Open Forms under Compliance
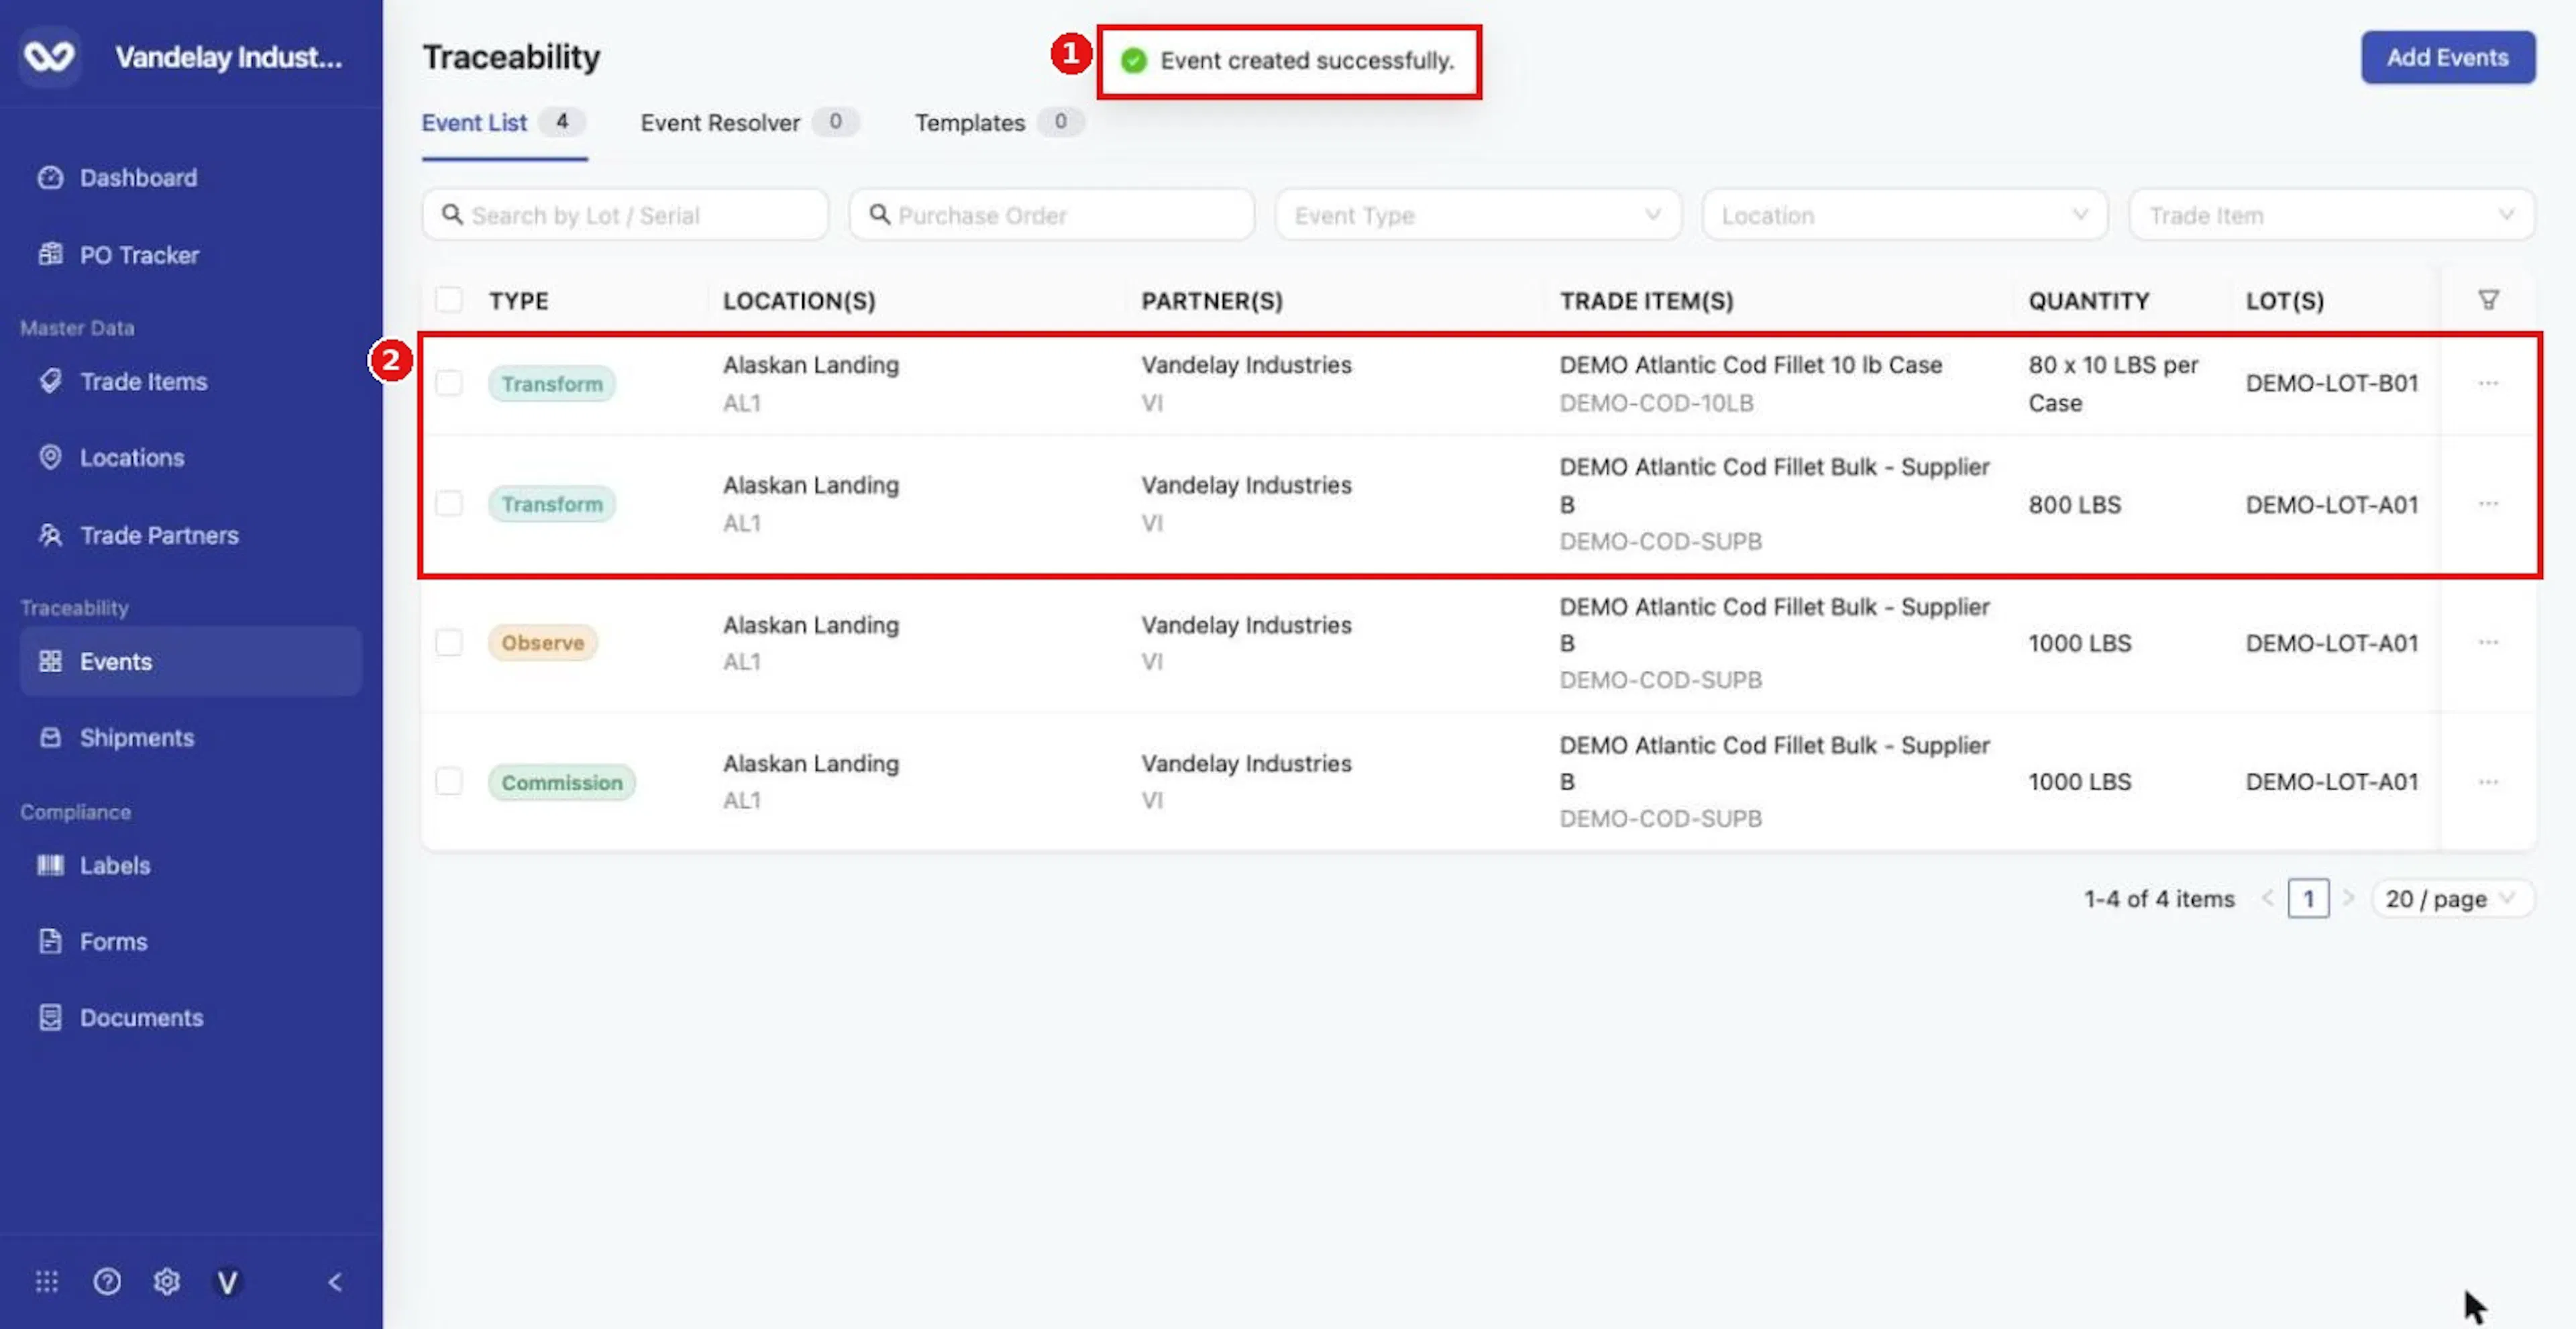The height and width of the screenshot is (1329, 2576). point(113,941)
